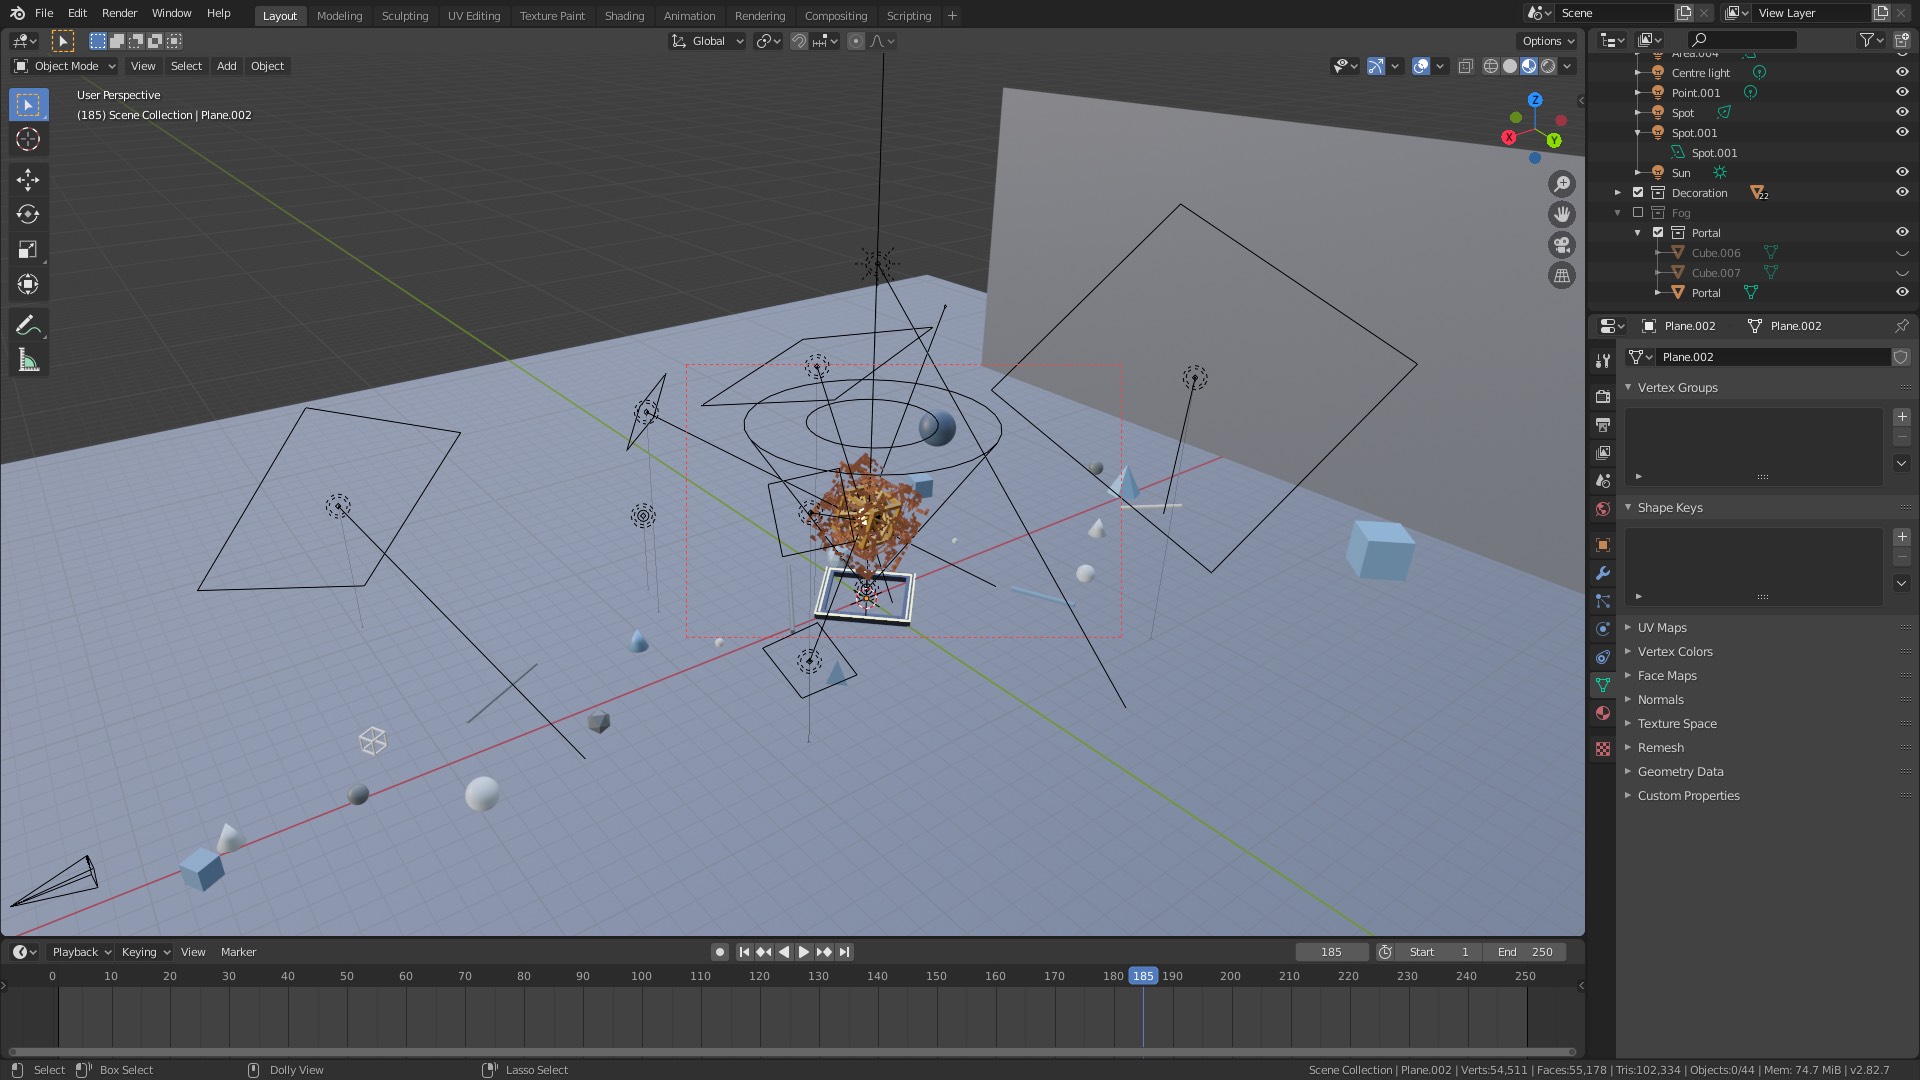This screenshot has height=1080, width=1920.
Task: Click frame 185 on timeline
Action: coord(1142,975)
